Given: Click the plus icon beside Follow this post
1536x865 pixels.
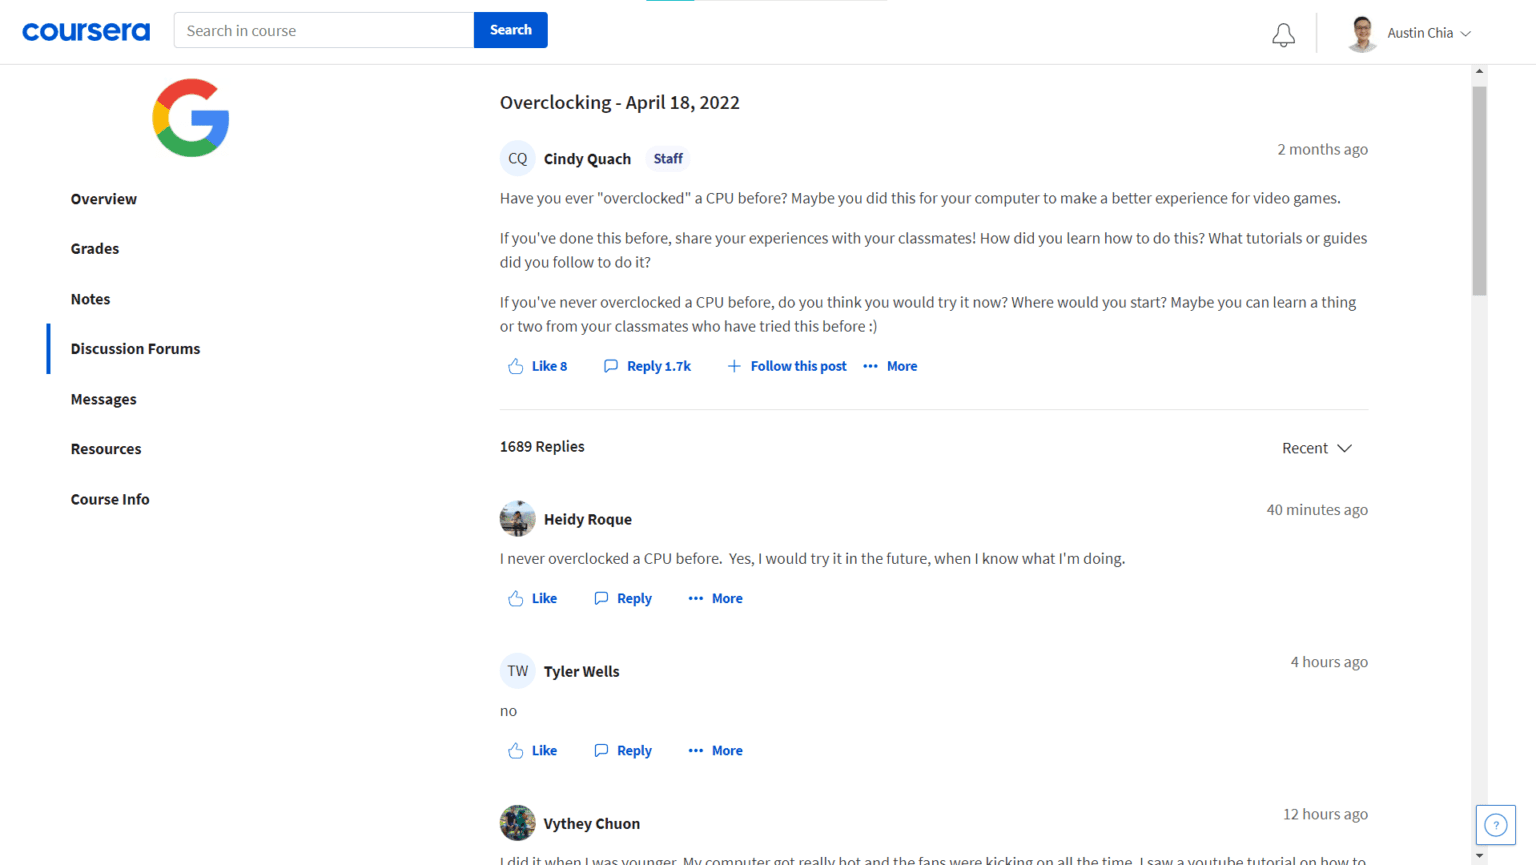Looking at the screenshot, I should [735, 365].
